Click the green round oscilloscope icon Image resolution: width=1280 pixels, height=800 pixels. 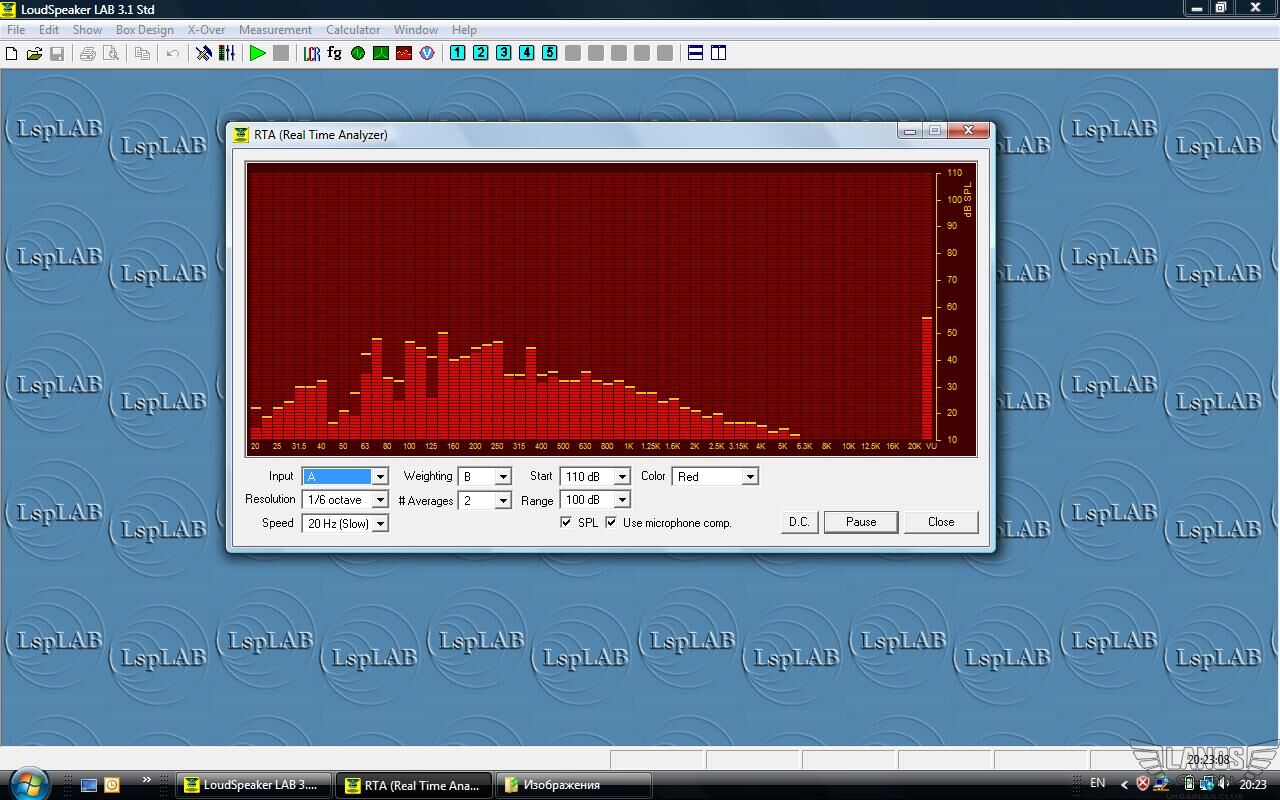click(358, 53)
